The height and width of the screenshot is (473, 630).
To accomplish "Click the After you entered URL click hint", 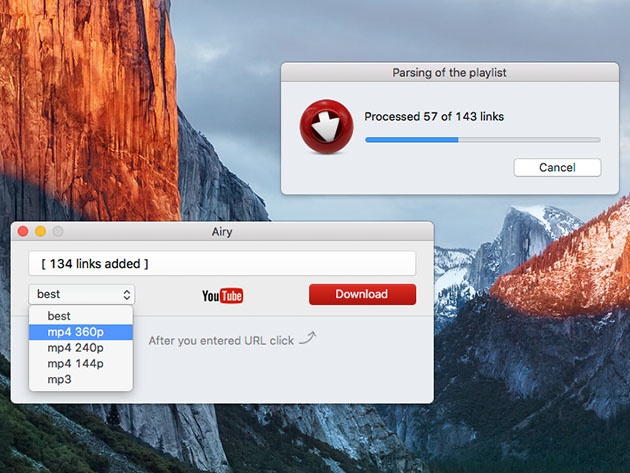I will point(221,341).
